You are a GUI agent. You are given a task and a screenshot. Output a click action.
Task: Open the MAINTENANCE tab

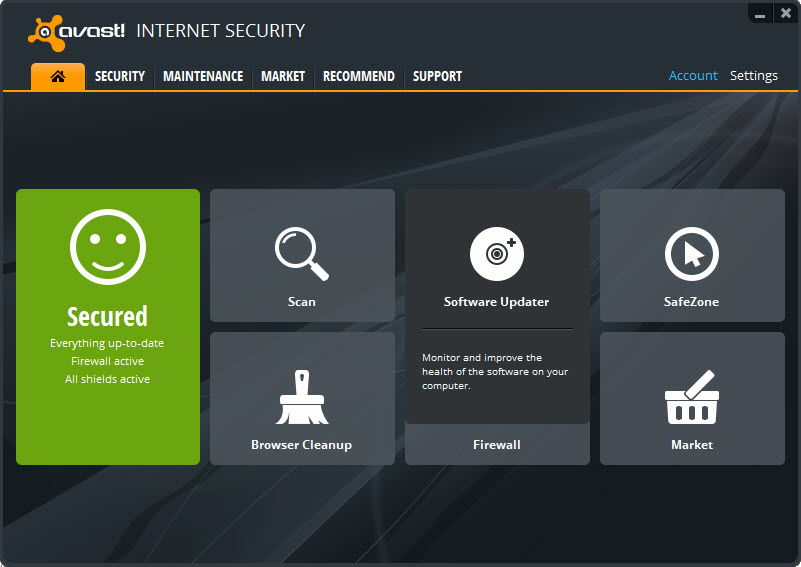[203, 77]
